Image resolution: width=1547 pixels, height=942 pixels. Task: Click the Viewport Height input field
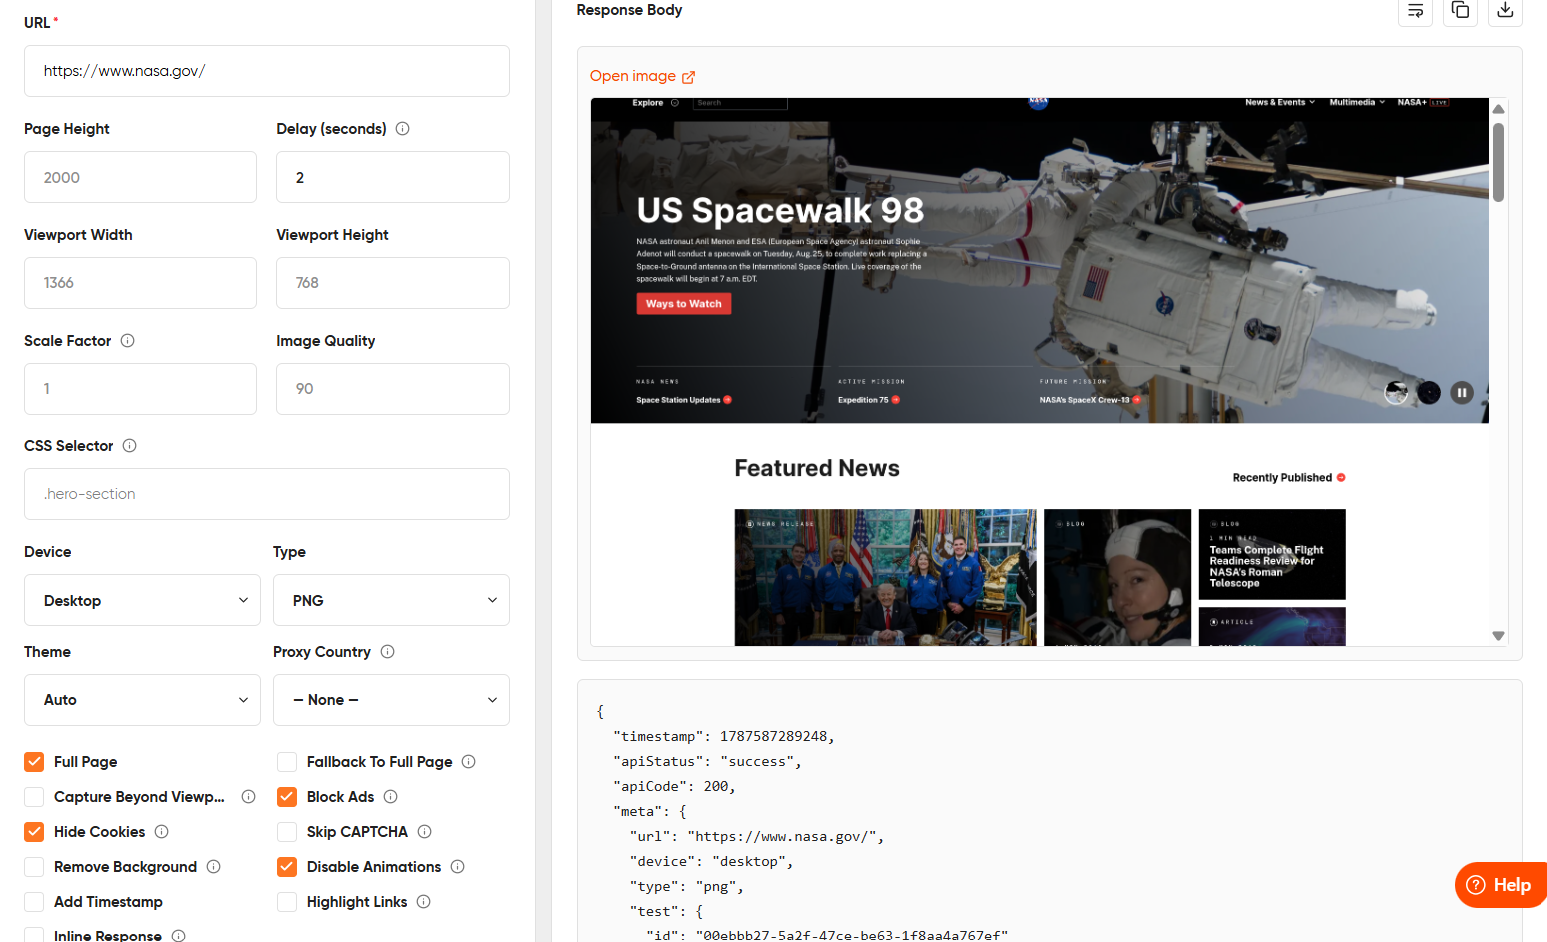[x=393, y=283]
